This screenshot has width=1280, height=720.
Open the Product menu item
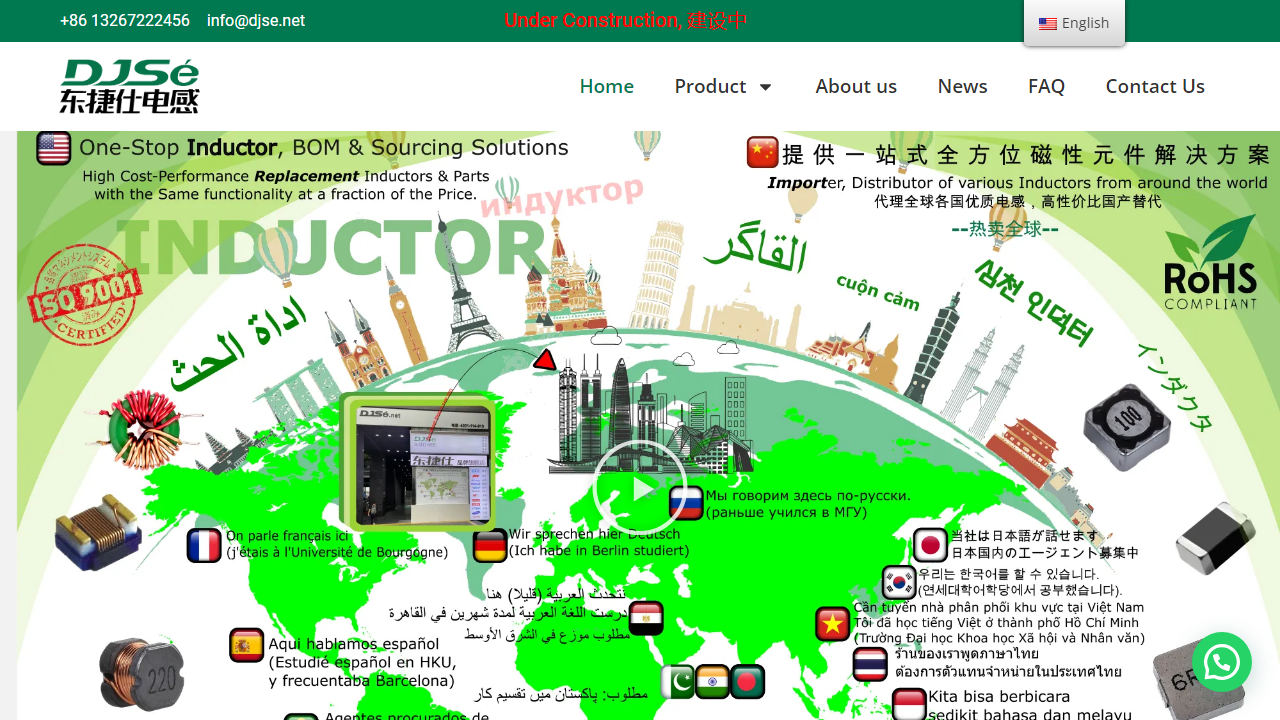point(710,86)
